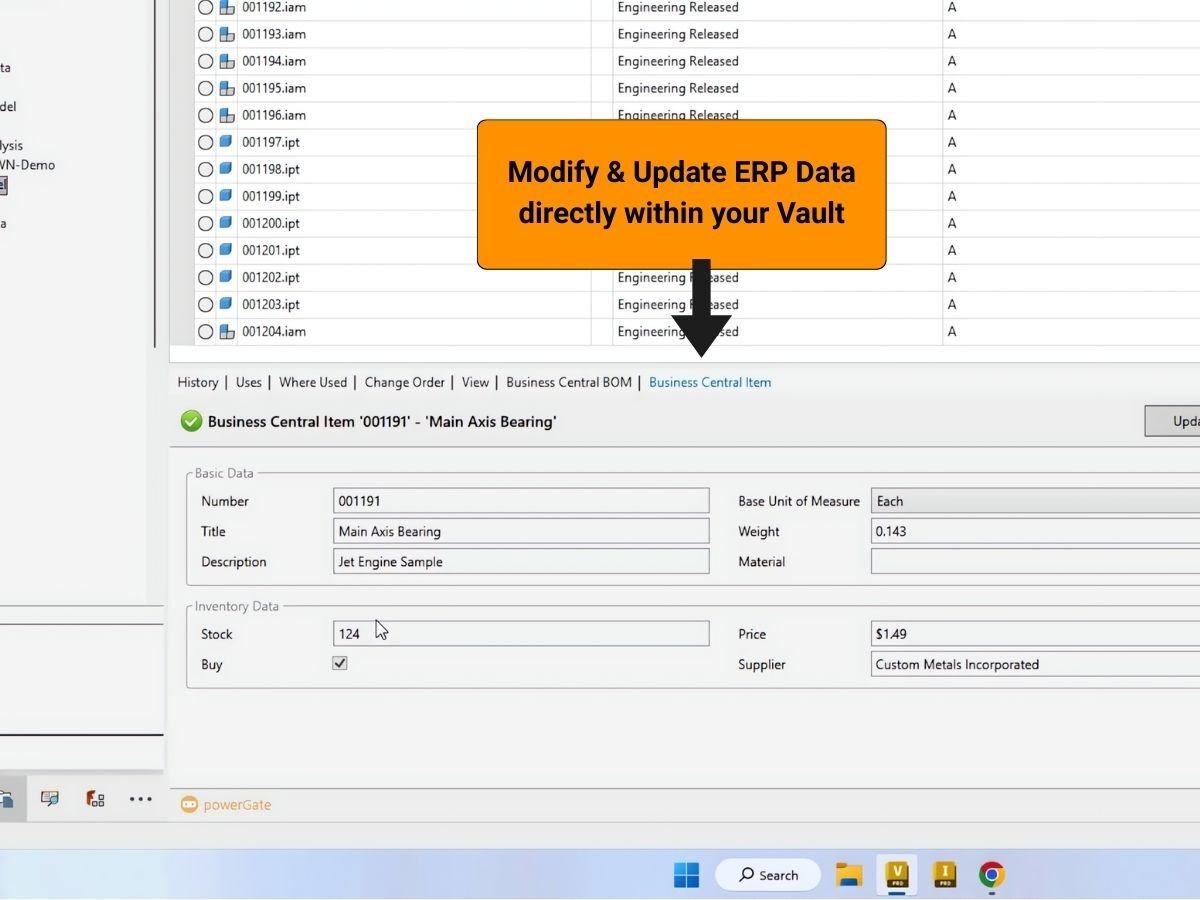Screen dimensions: 1200x900
Task: Switch to the Uses tab
Action: pyautogui.click(x=249, y=382)
